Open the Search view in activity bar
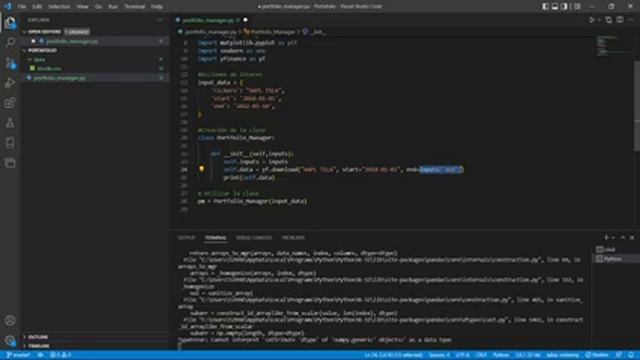 (x=10, y=42)
